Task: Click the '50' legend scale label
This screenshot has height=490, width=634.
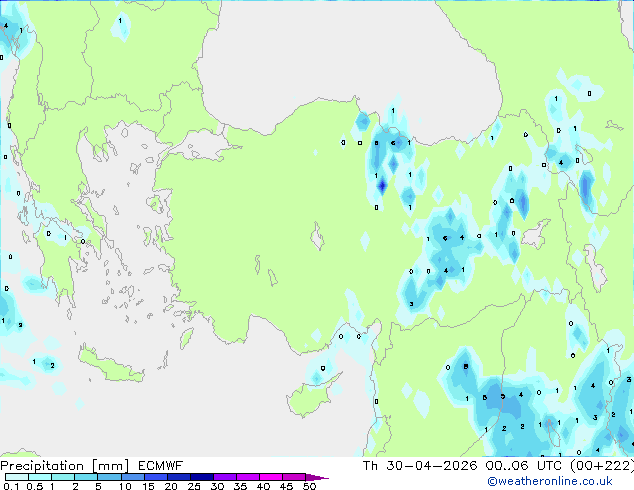Action: [x=309, y=486]
